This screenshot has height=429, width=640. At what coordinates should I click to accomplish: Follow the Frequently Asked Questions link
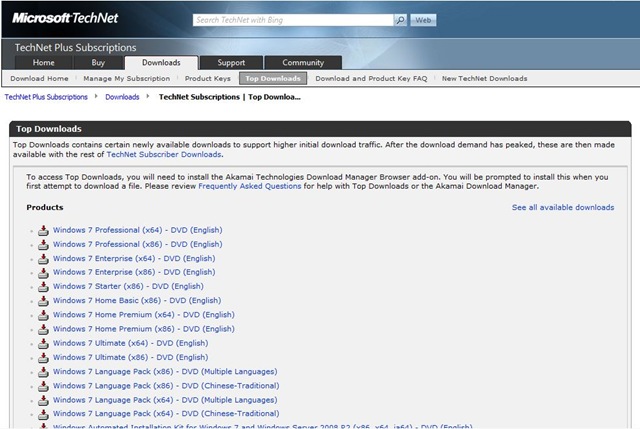(248, 185)
